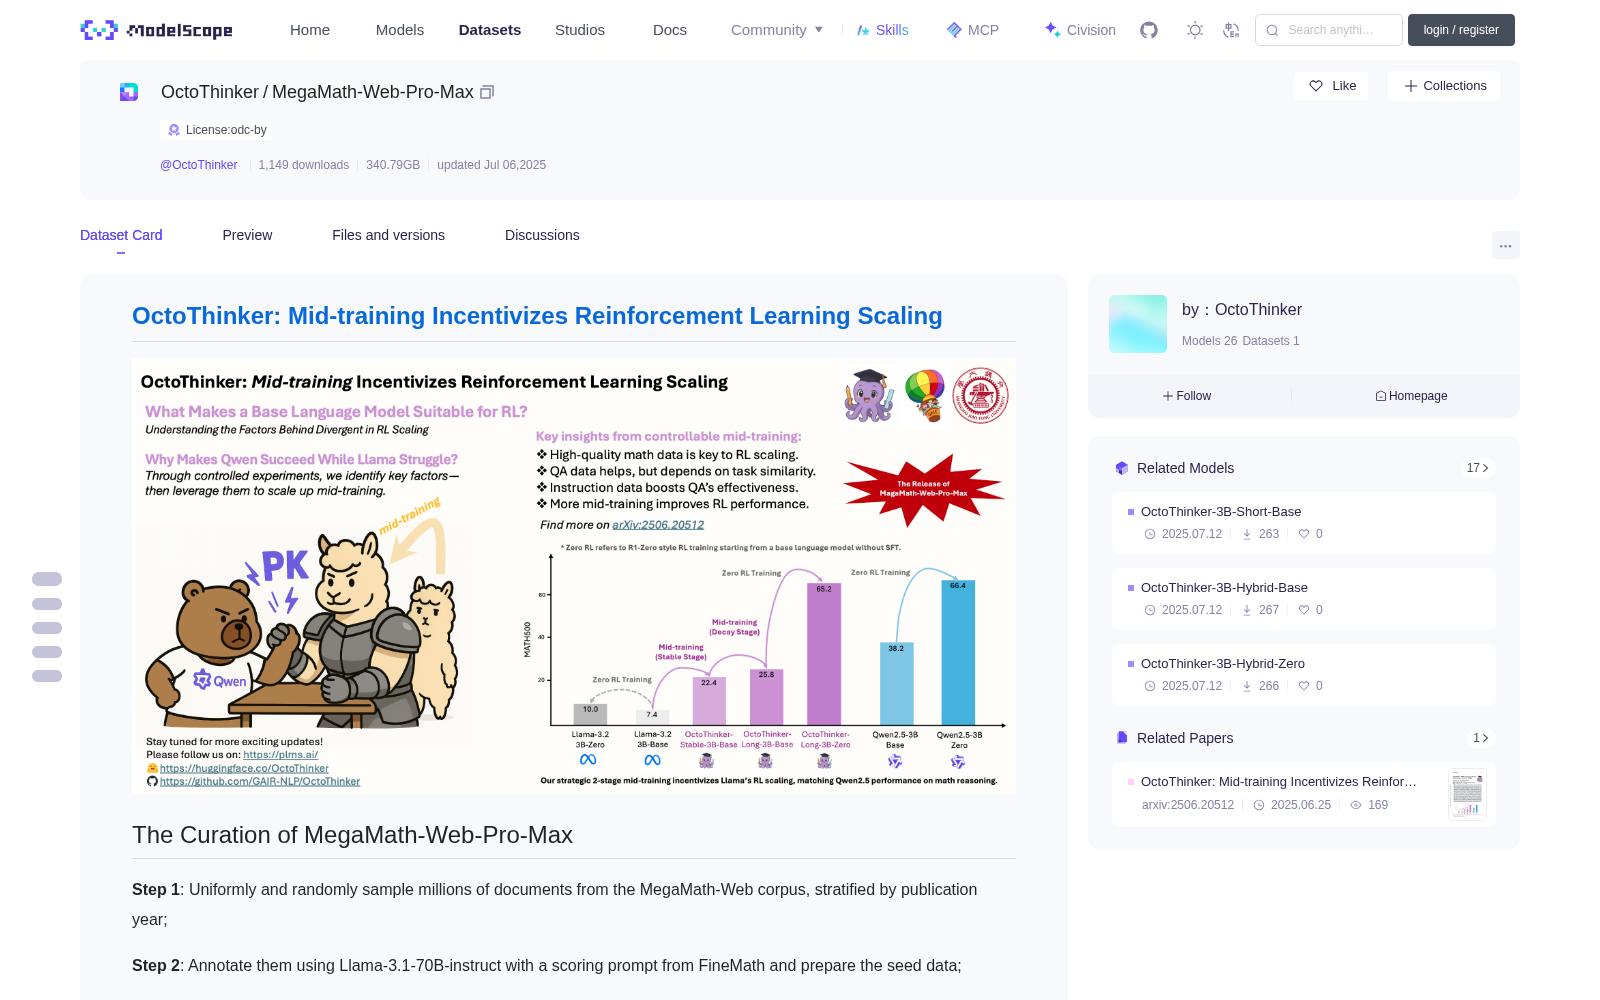The image size is (1600, 1000).
Task: Click the OctoThinker dataset avatar icon
Action: pyautogui.click(x=129, y=92)
